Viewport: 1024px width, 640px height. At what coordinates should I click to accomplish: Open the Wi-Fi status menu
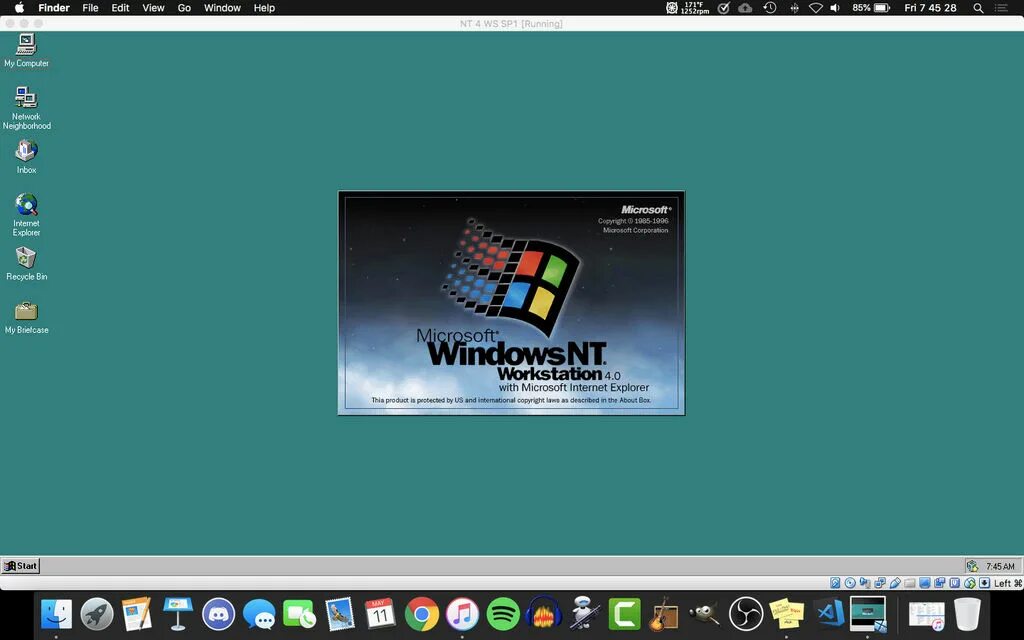816,8
